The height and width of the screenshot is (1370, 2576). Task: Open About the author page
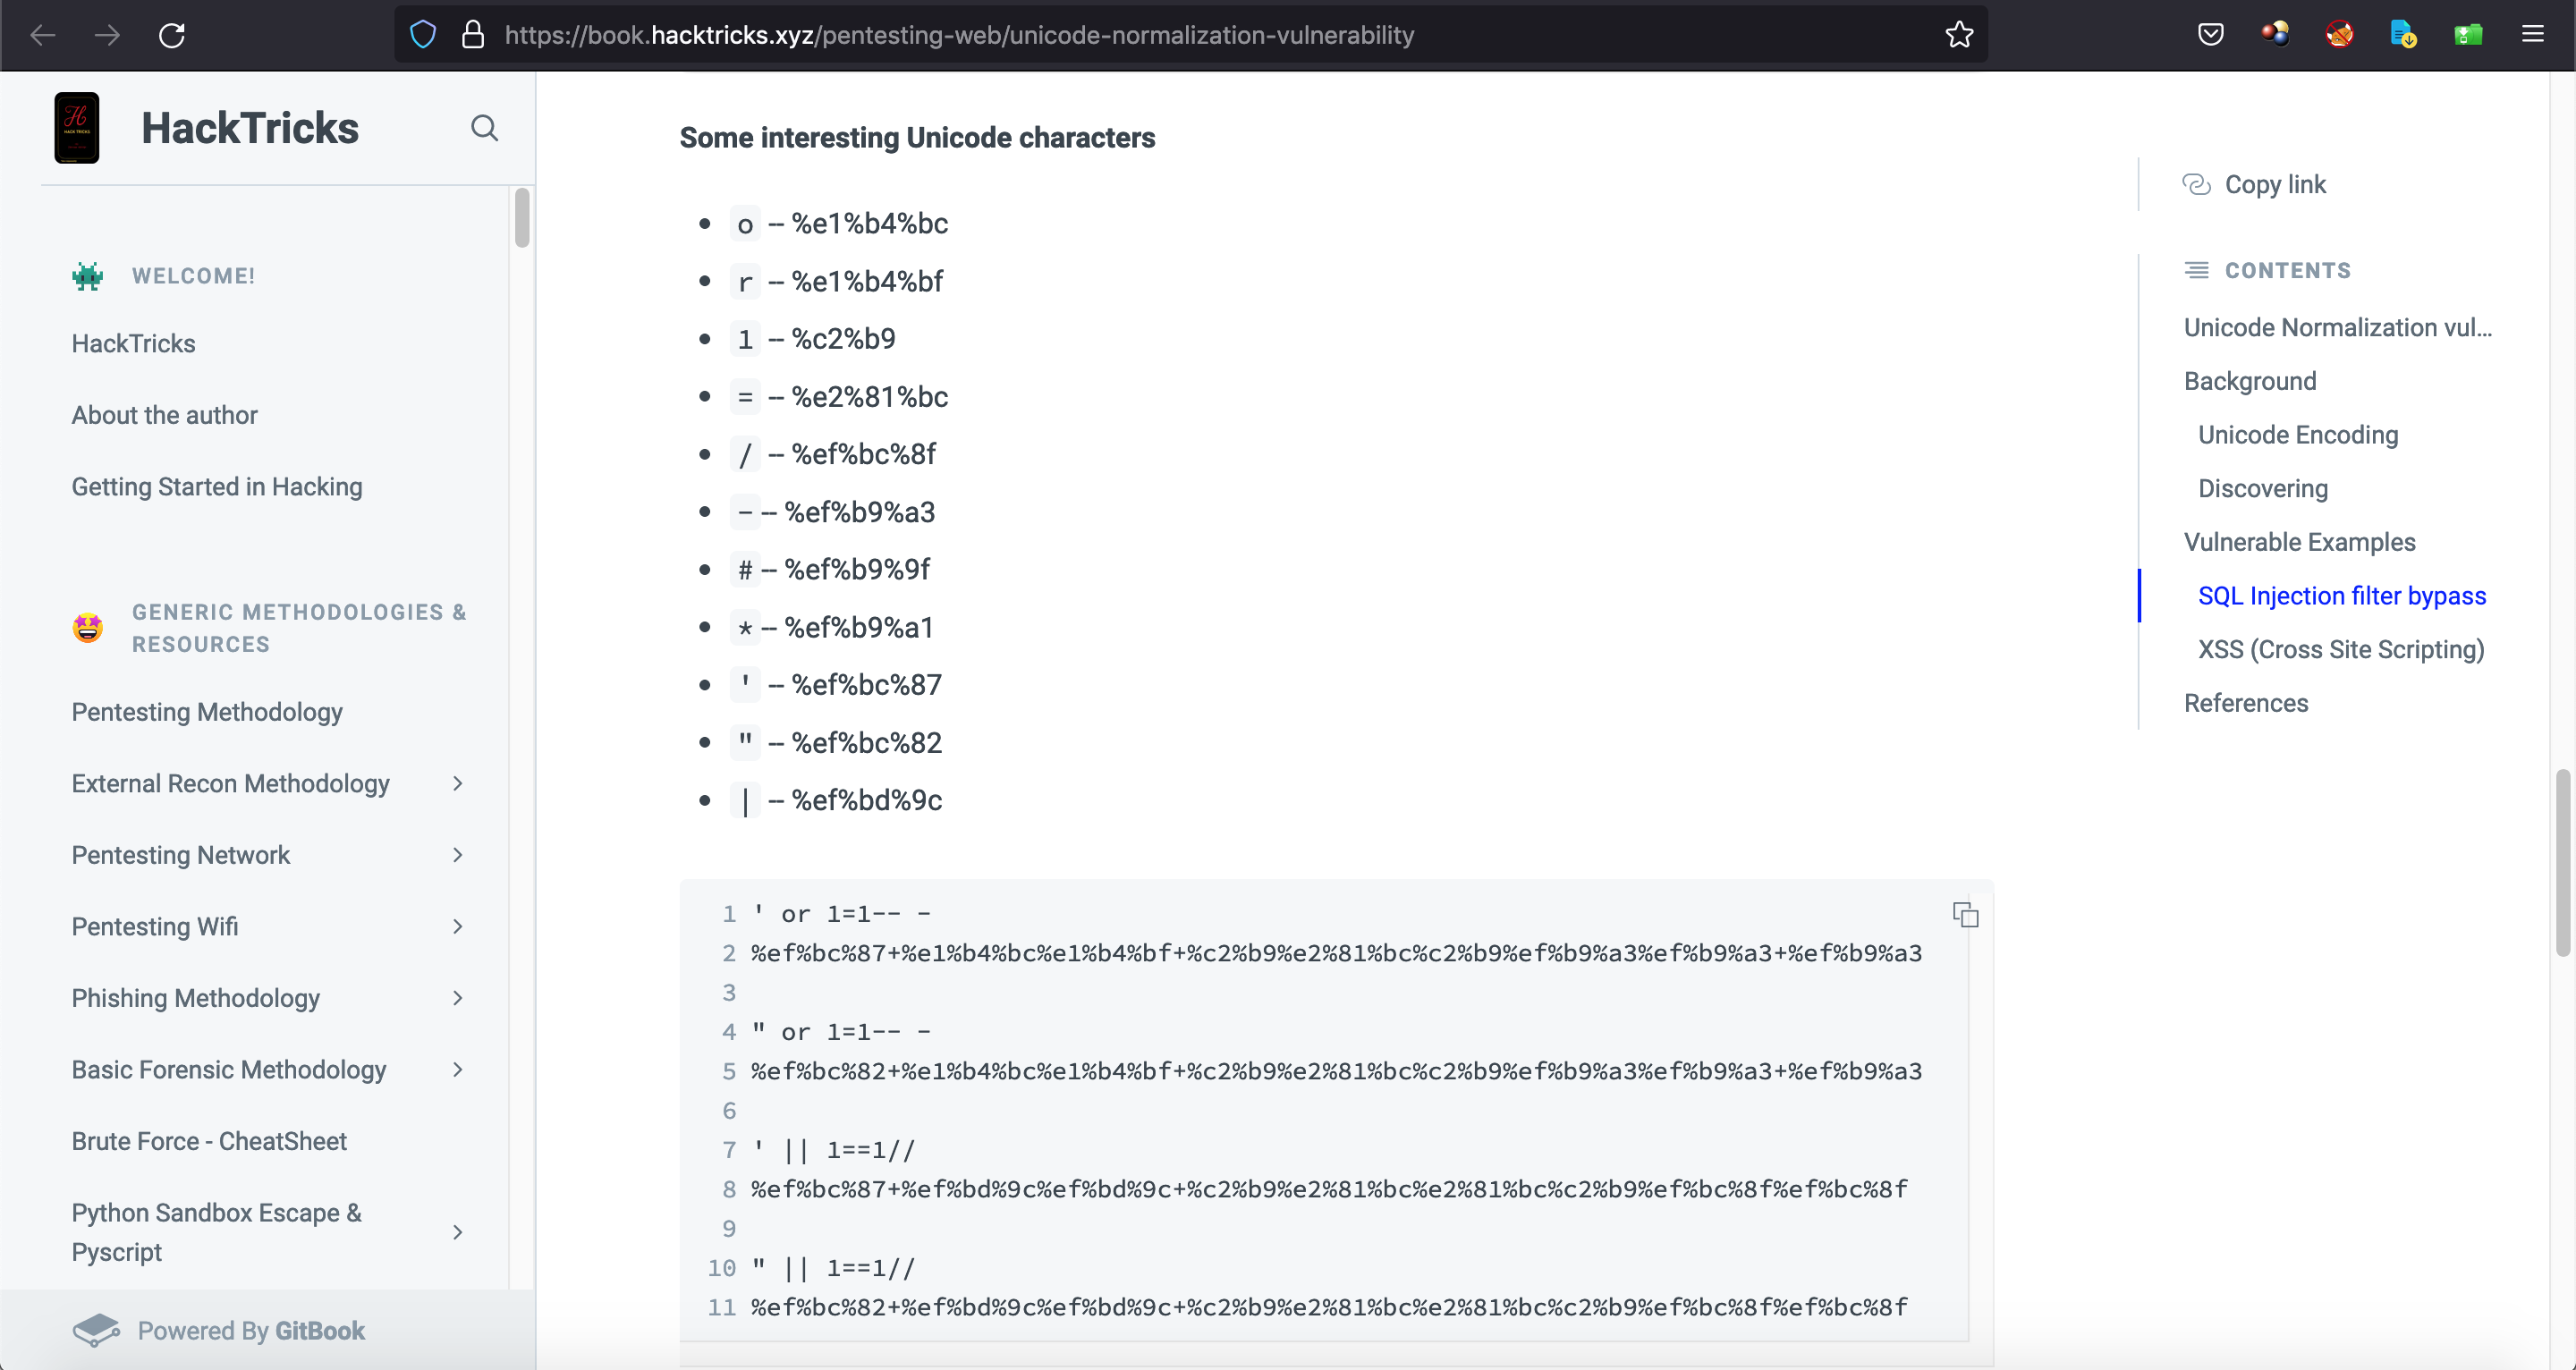(x=164, y=415)
